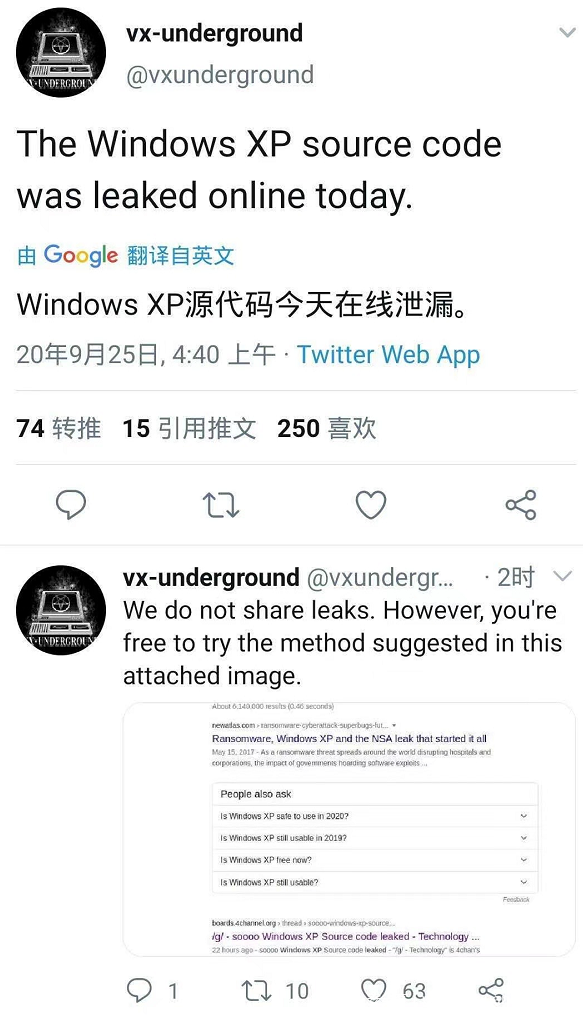
Task: Open the main tweet options chevron
Action: pos(567,32)
